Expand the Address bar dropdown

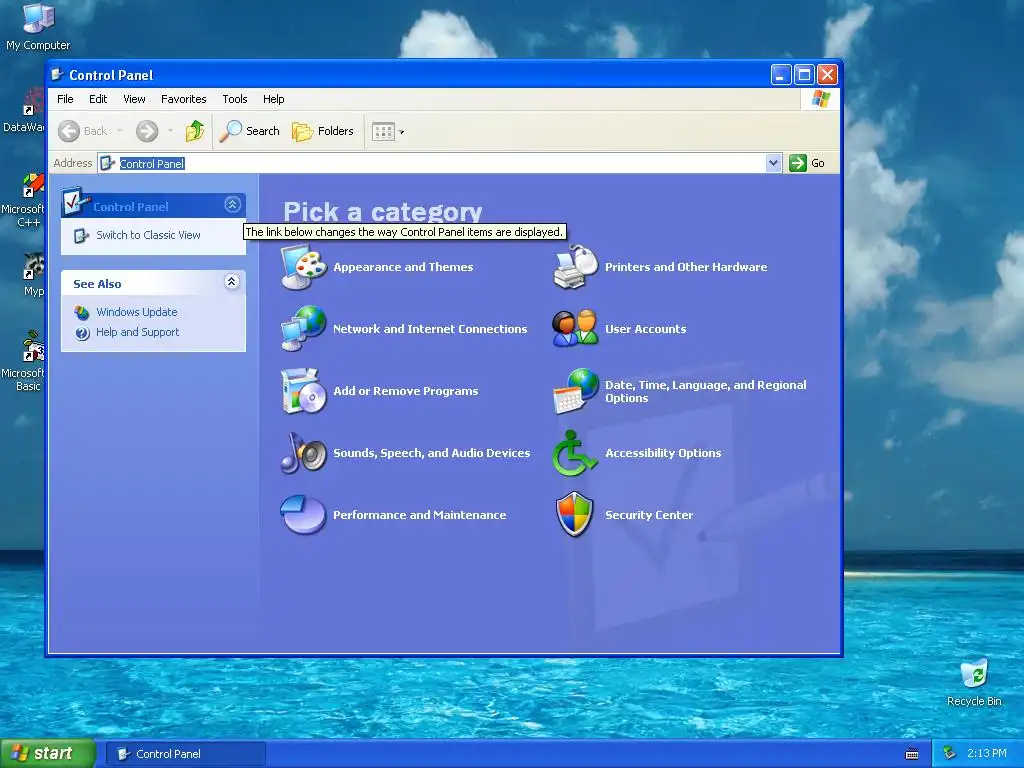773,163
